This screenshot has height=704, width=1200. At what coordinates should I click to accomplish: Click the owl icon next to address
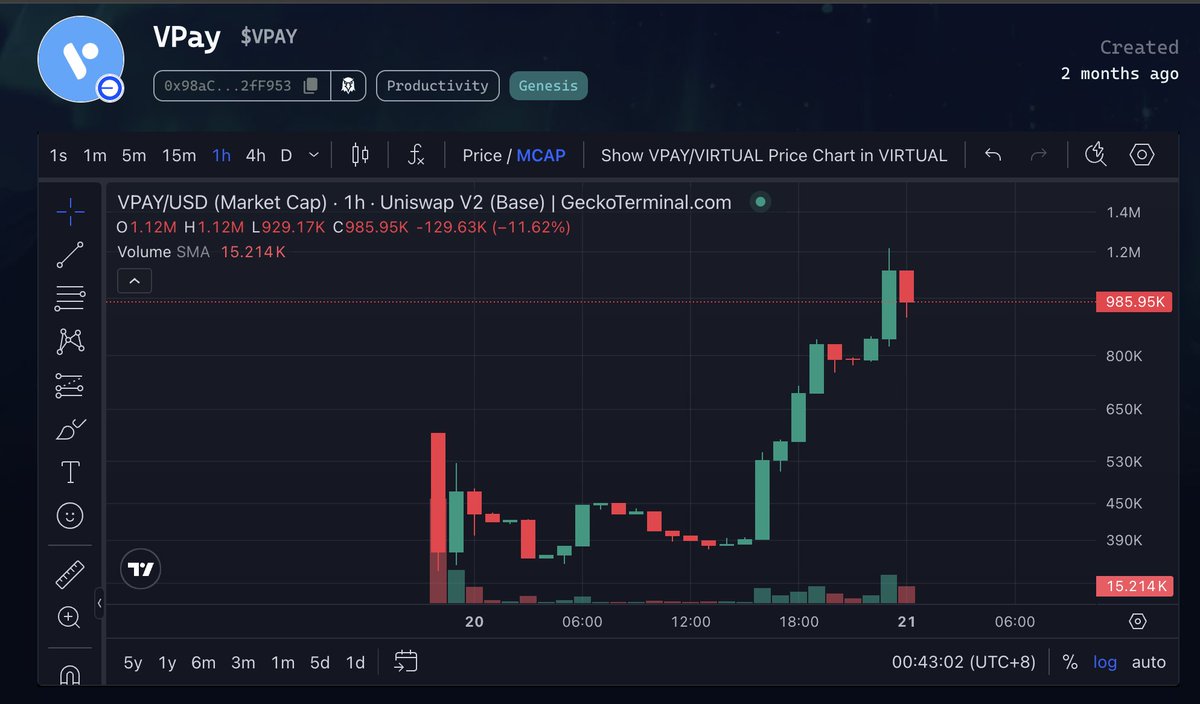(x=348, y=86)
